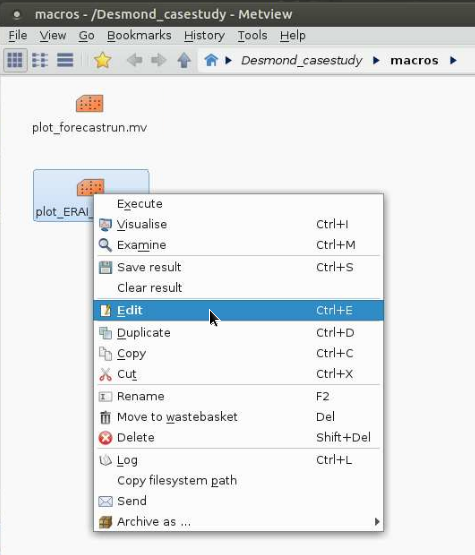Open the Bookmarks menu
The image size is (475, 555).
coord(139,35)
